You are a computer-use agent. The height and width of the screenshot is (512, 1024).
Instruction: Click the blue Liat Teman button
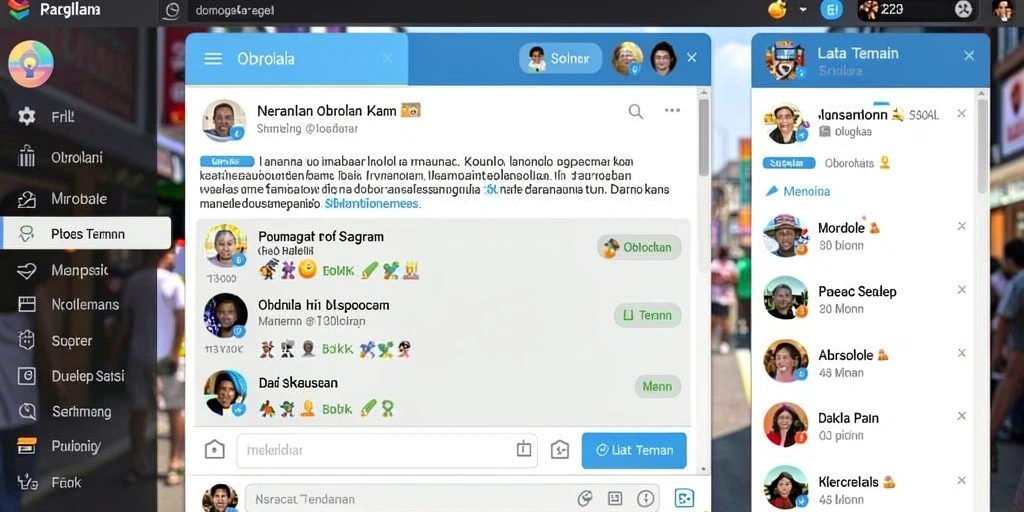tap(634, 451)
